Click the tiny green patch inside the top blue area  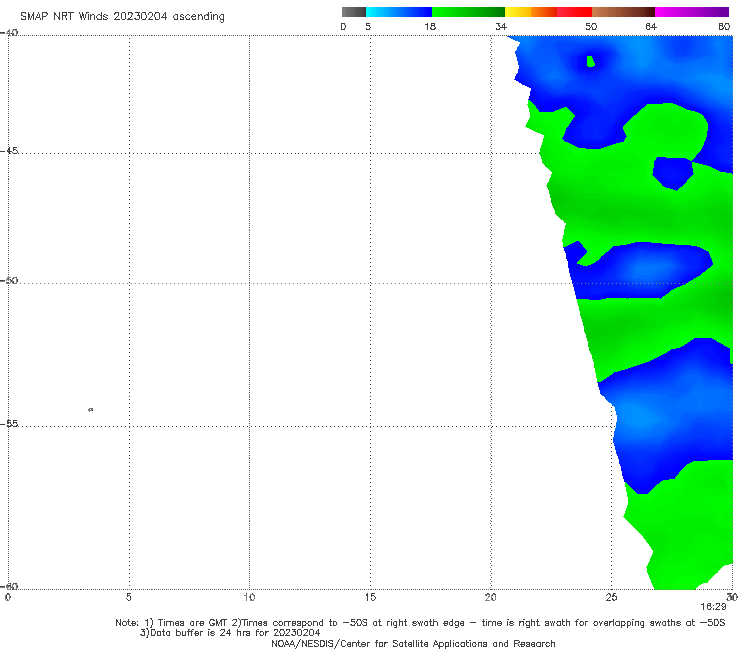click(590, 61)
